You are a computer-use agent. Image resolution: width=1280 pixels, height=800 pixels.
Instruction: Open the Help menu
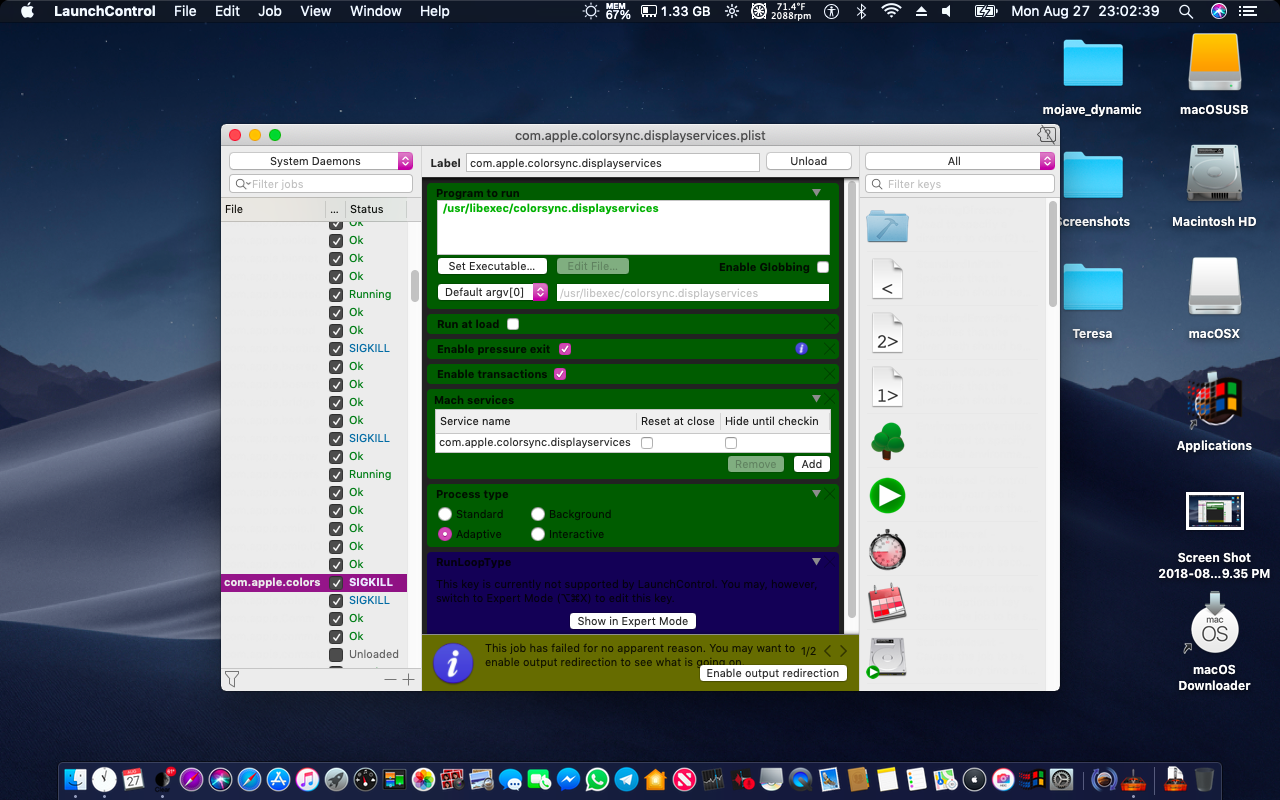tap(434, 11)
